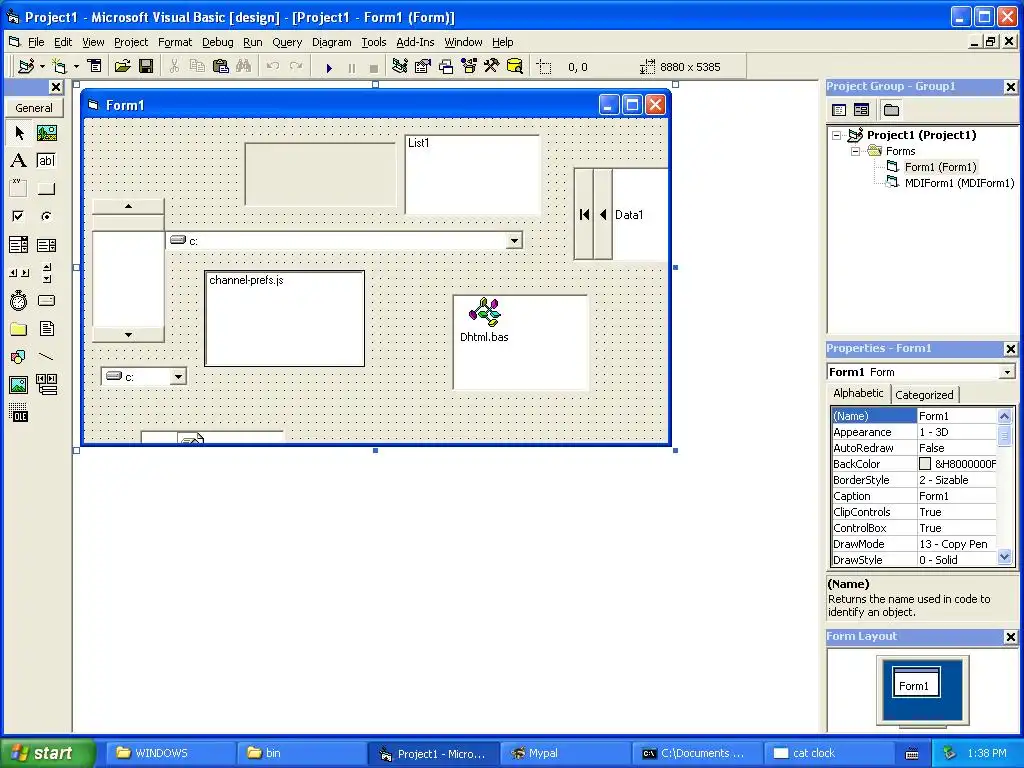Select the Shape control tool
The height and width of the screenshot is (768, 1024).
pyautogui.click(x=19, y=357)
